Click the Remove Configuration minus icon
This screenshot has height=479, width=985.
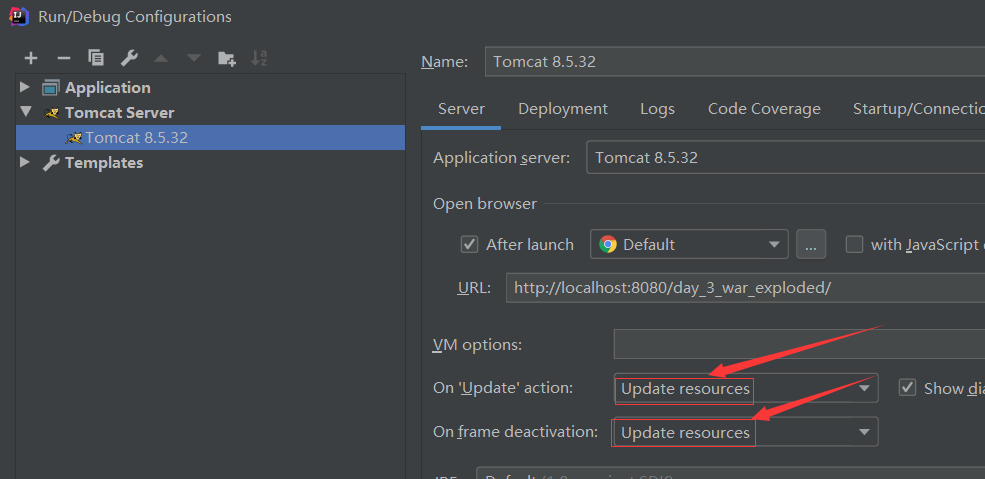pyautogui.click(x=63, y=58)
